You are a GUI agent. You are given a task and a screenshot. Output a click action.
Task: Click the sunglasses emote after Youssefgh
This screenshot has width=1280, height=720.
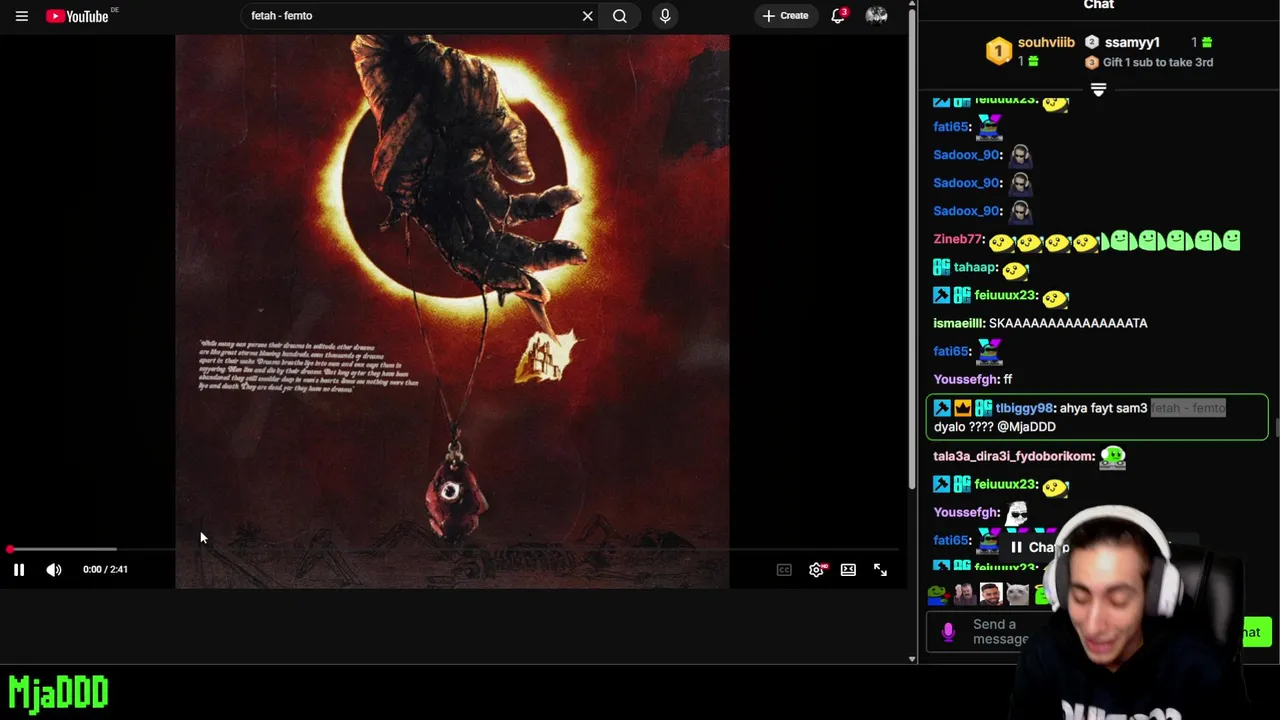1017,512
